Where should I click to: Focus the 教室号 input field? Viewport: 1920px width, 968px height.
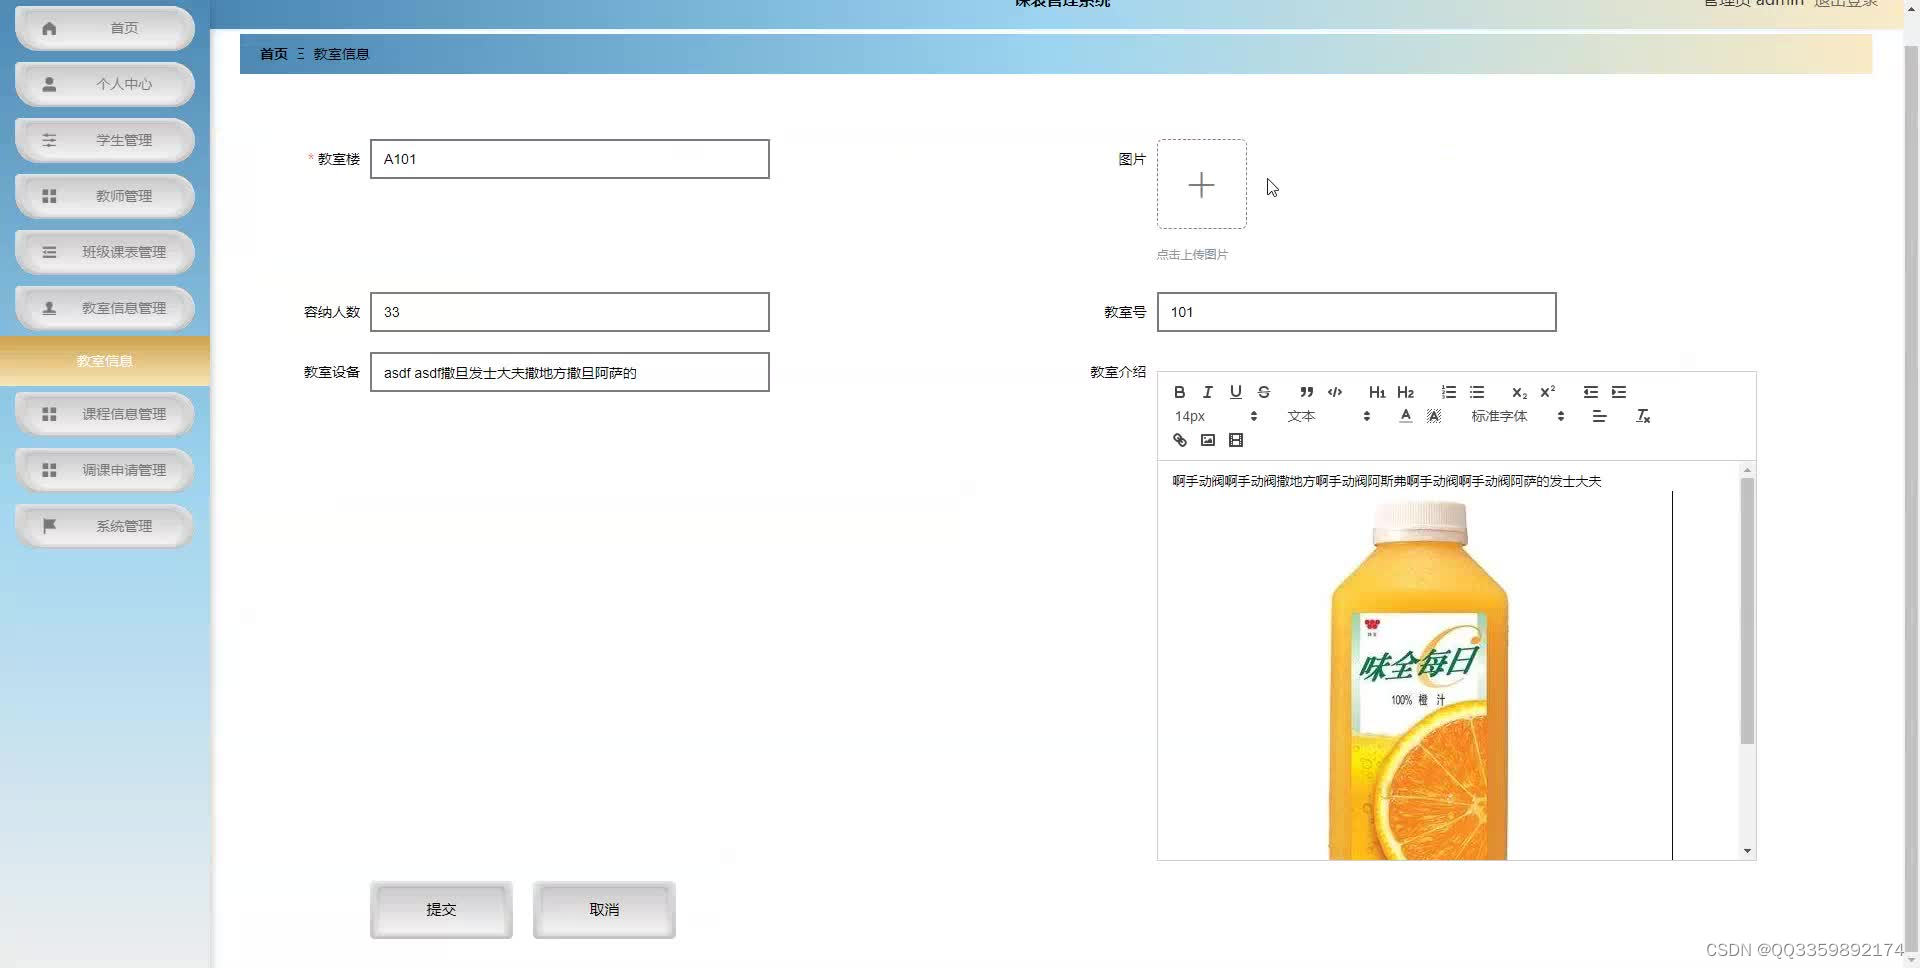click(1357, 312)
